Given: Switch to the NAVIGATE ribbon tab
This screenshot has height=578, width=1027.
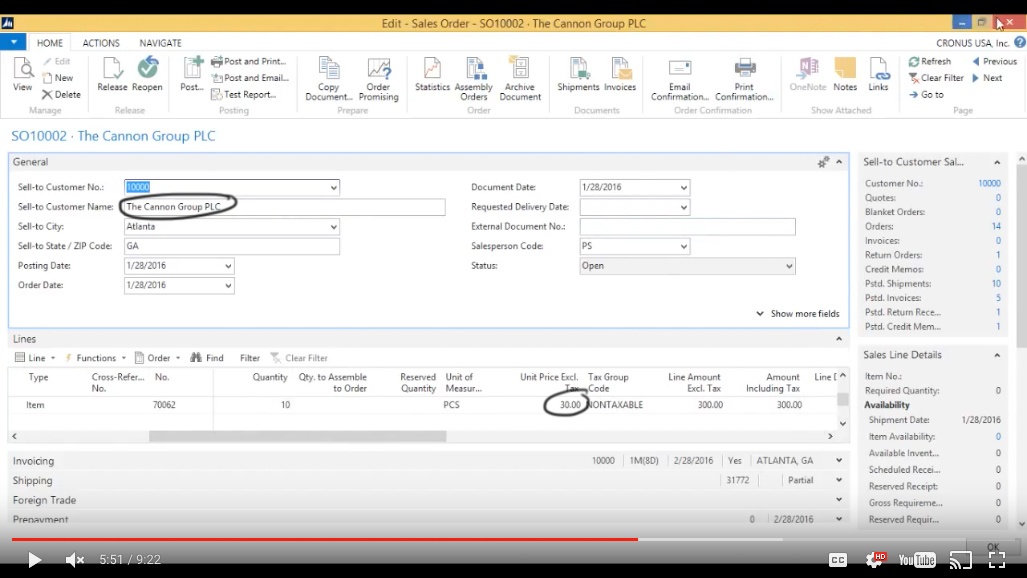Looking at the screenshot, I should (160, 43).
